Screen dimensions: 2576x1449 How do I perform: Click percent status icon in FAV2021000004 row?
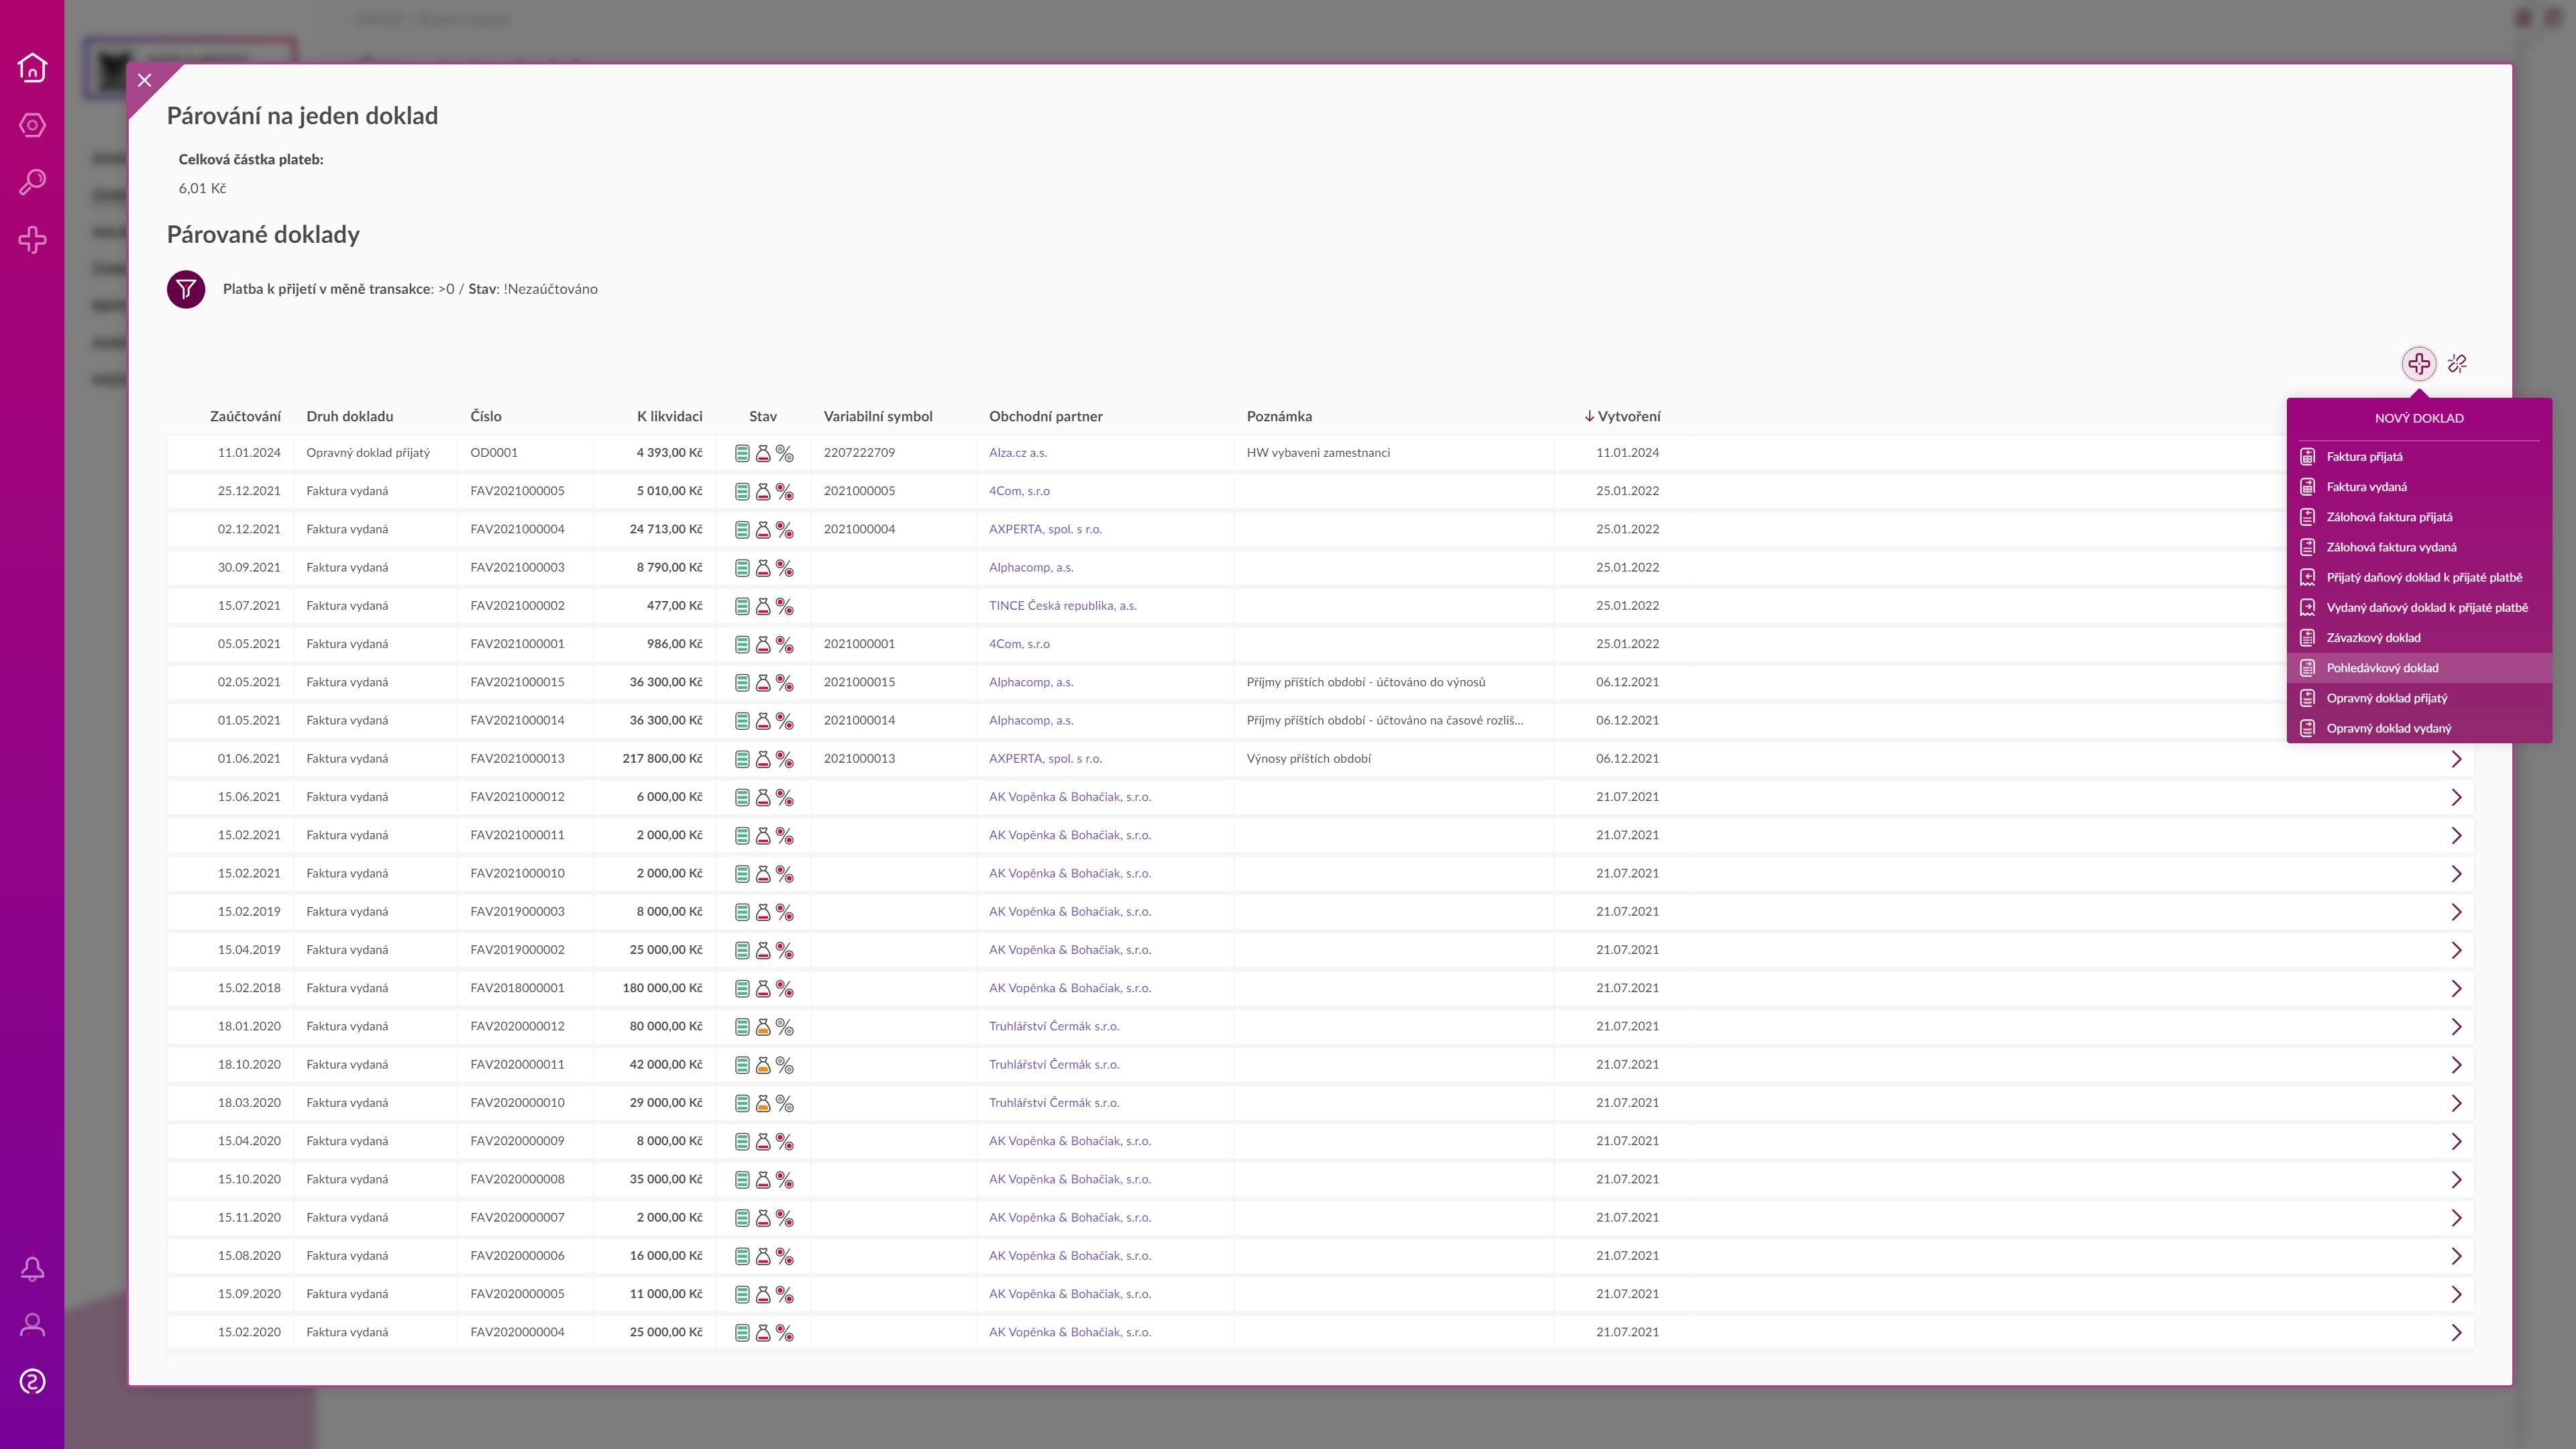coord(785,530)
